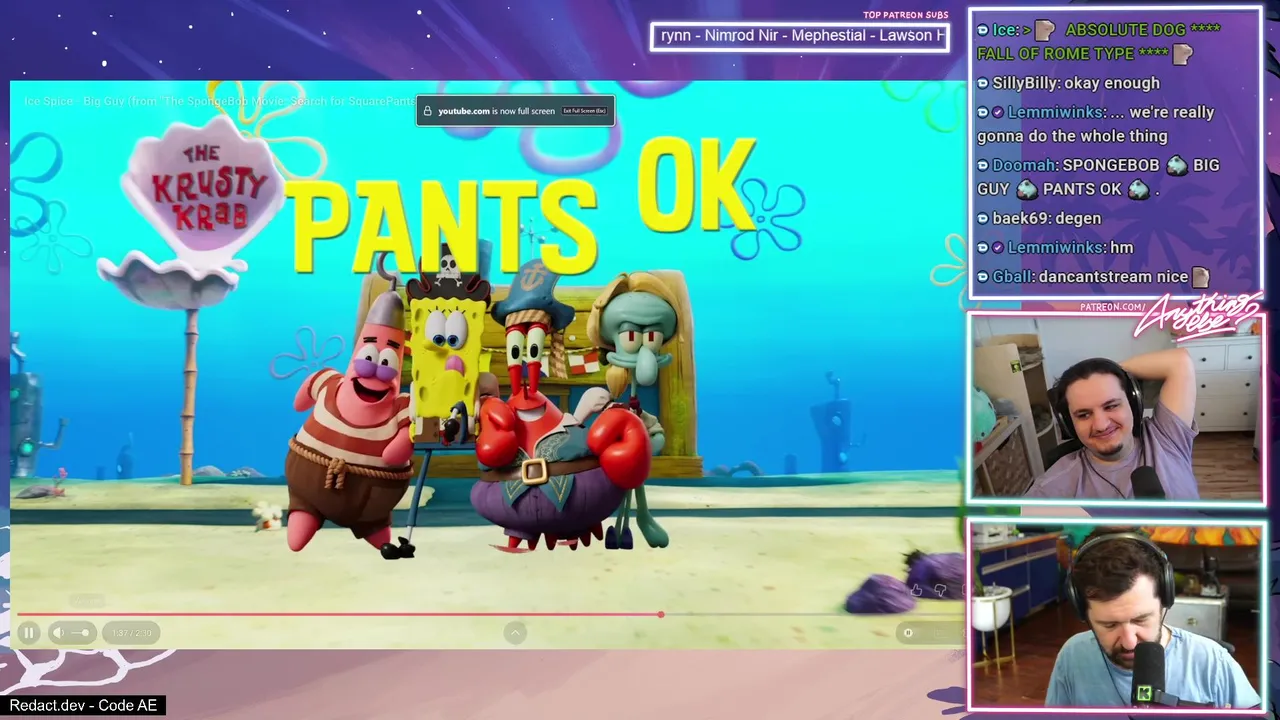The image size is (1280, 720).
Task: Click the elapsed time display in the player
Action: coord(131,633)
